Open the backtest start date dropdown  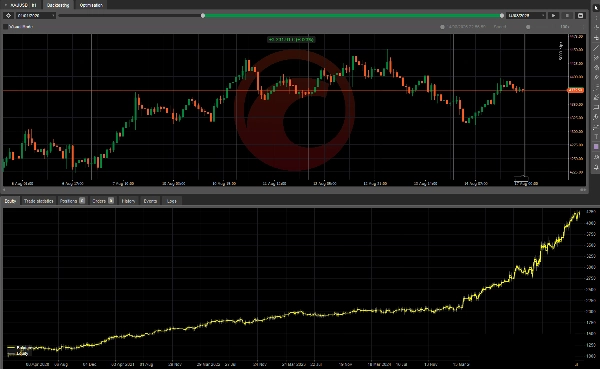coord(36,15)
